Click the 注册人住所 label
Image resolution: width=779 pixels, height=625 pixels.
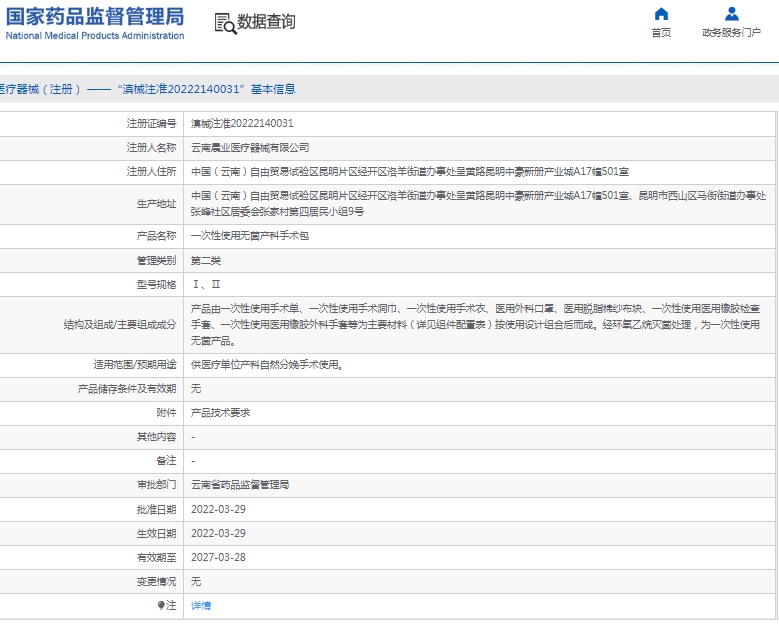[151, 172]
